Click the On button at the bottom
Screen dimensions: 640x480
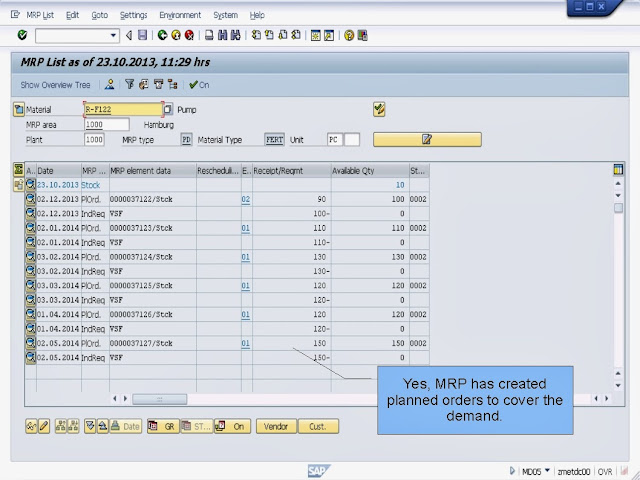pyautogui.click(x=232, y=426)
